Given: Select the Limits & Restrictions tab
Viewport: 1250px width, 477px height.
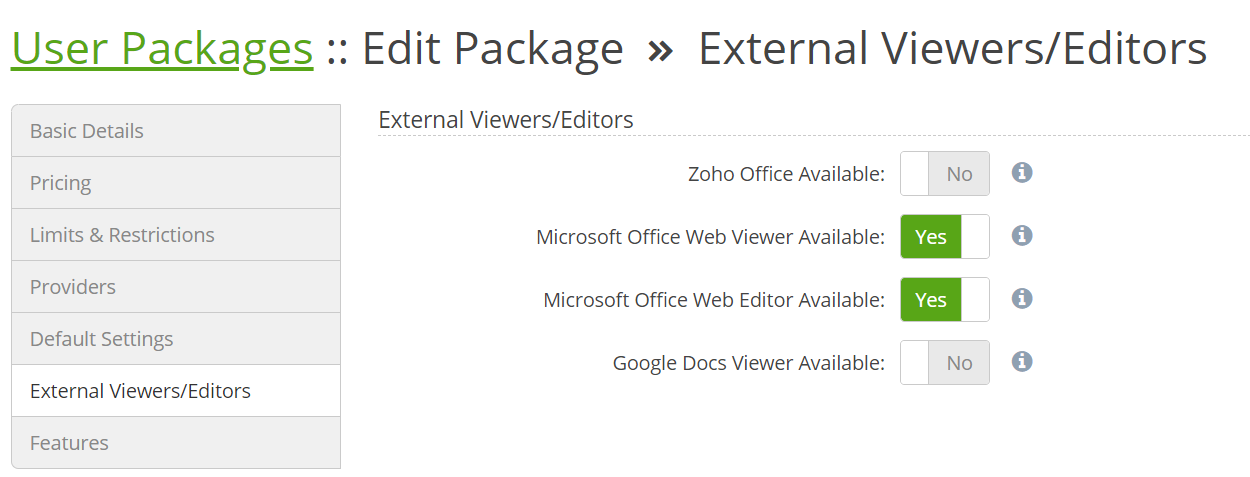Looking at the screenshot, I should coord(176,235).
